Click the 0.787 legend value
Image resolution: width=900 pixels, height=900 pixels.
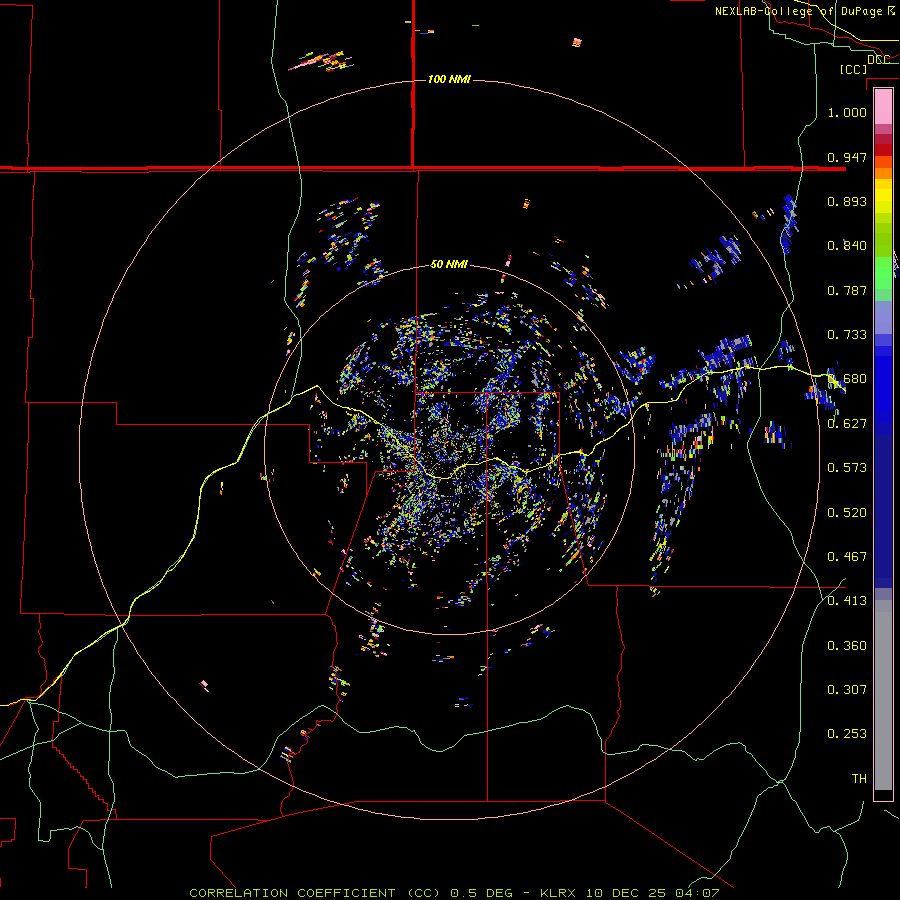pyautogui.click(x=847, y=290)
